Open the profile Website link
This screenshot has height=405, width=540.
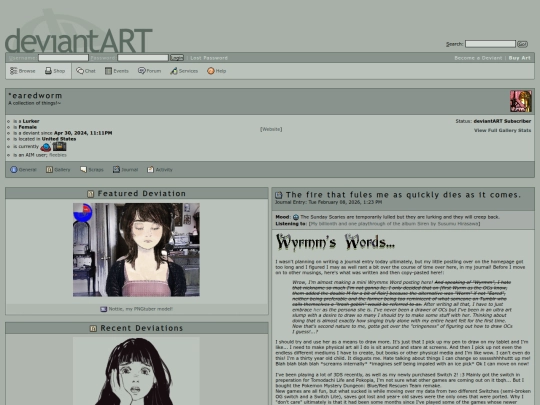click(271, 129)
